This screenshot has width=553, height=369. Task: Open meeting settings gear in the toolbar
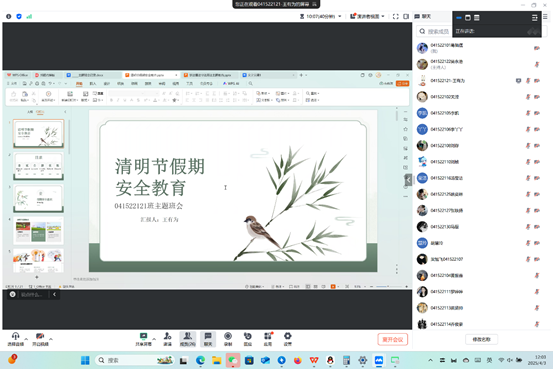point(288,339)
